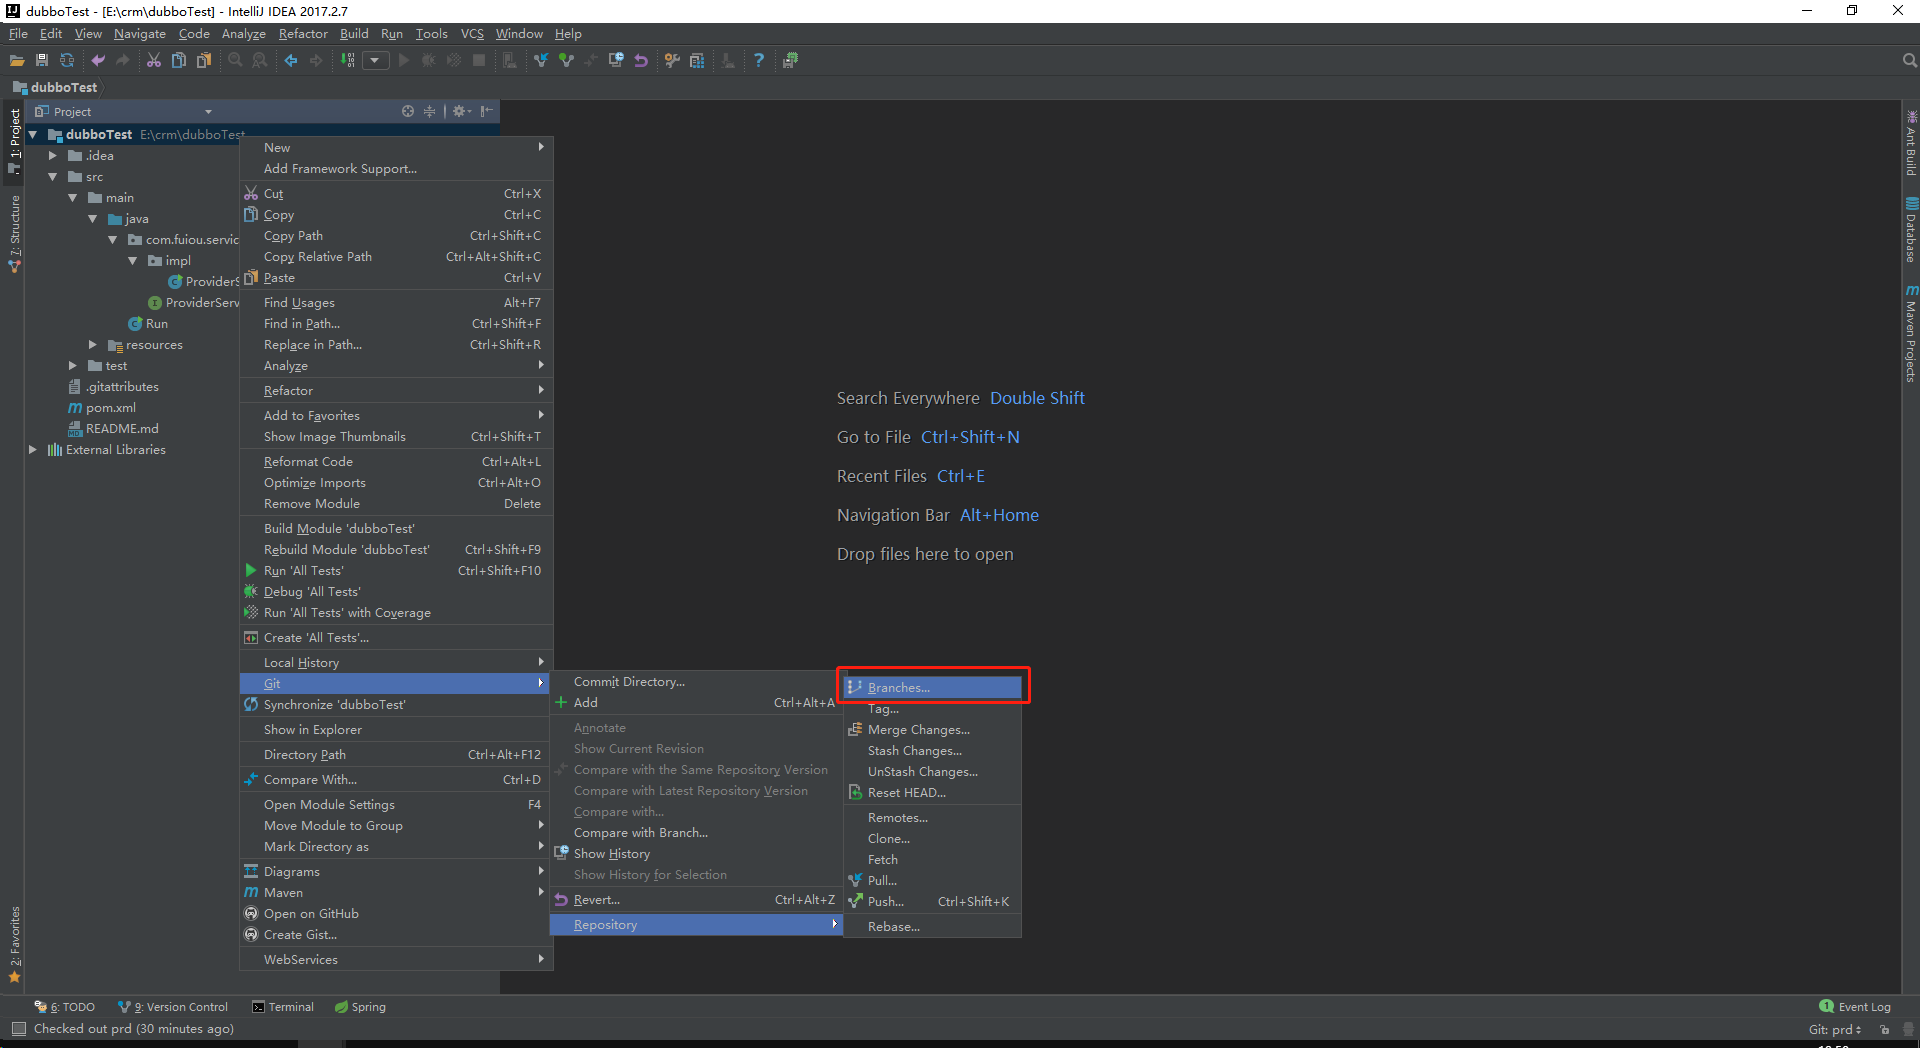Click the Search Everywhere magnifier icon
The height and width of the screenshot is (1048, 1920).
[1909, 61]
